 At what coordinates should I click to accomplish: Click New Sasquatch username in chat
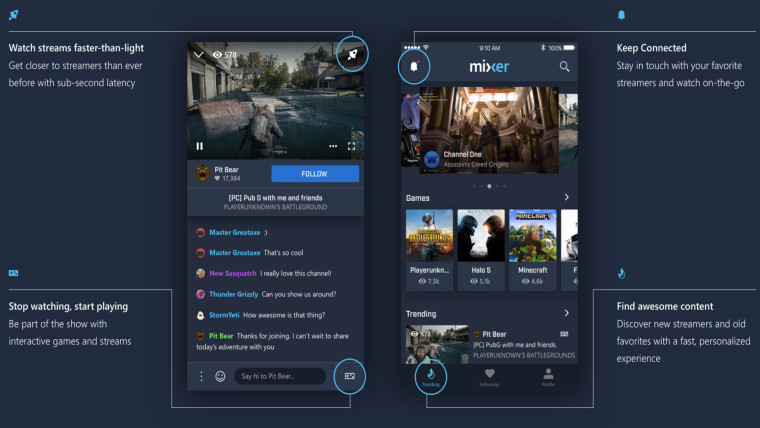click(x=233, y=273)
